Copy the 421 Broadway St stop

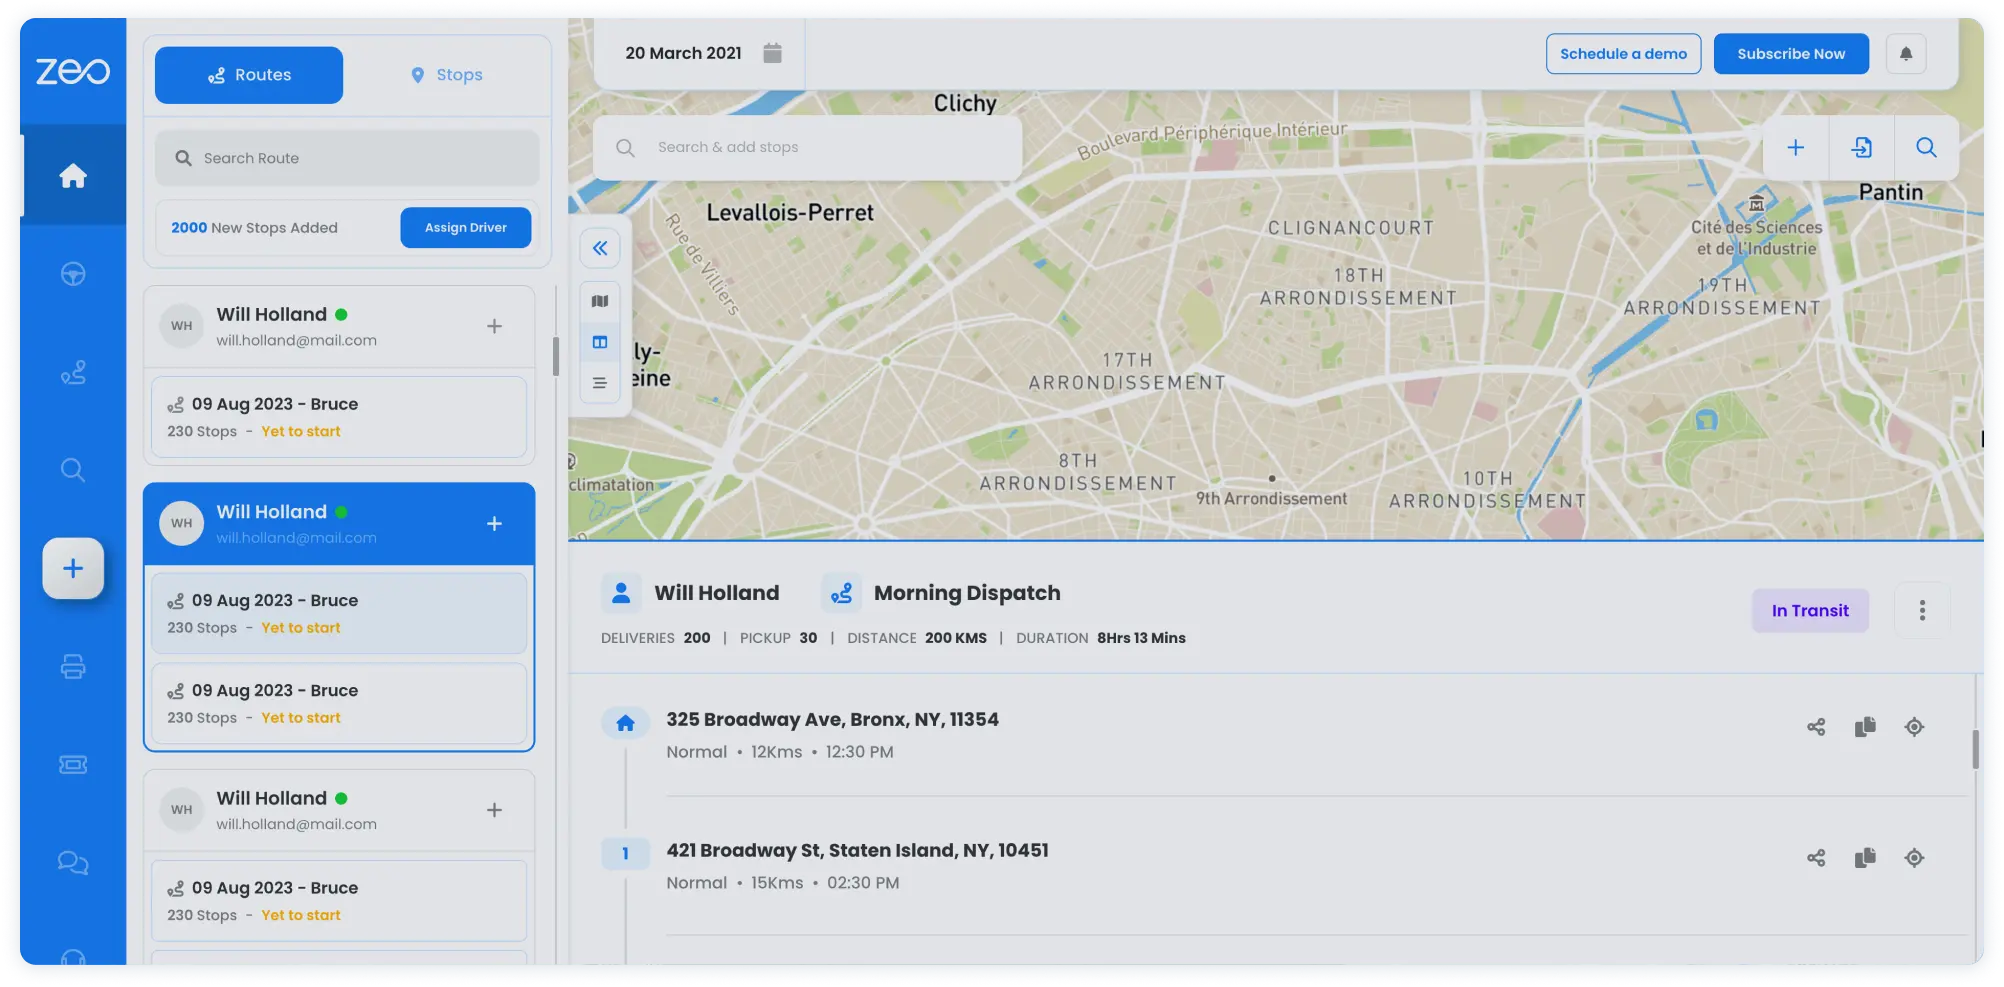coord(1865,858)
